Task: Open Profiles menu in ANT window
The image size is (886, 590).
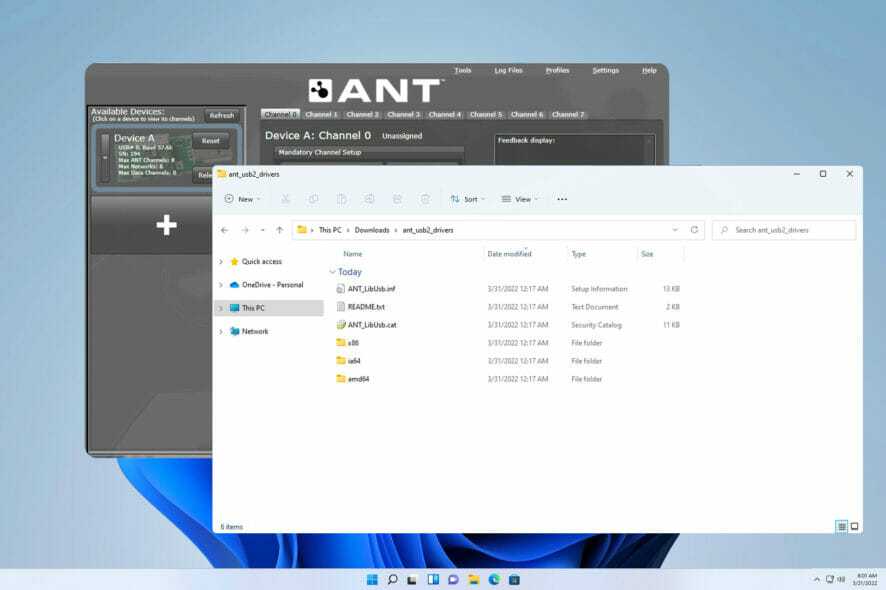Action: tap(557, 71)
